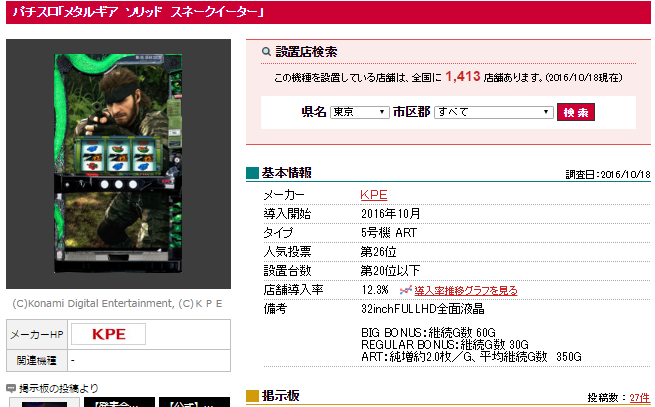
Task: Click the ART:純増約2.0枚/G line
Action: (471, 357)
